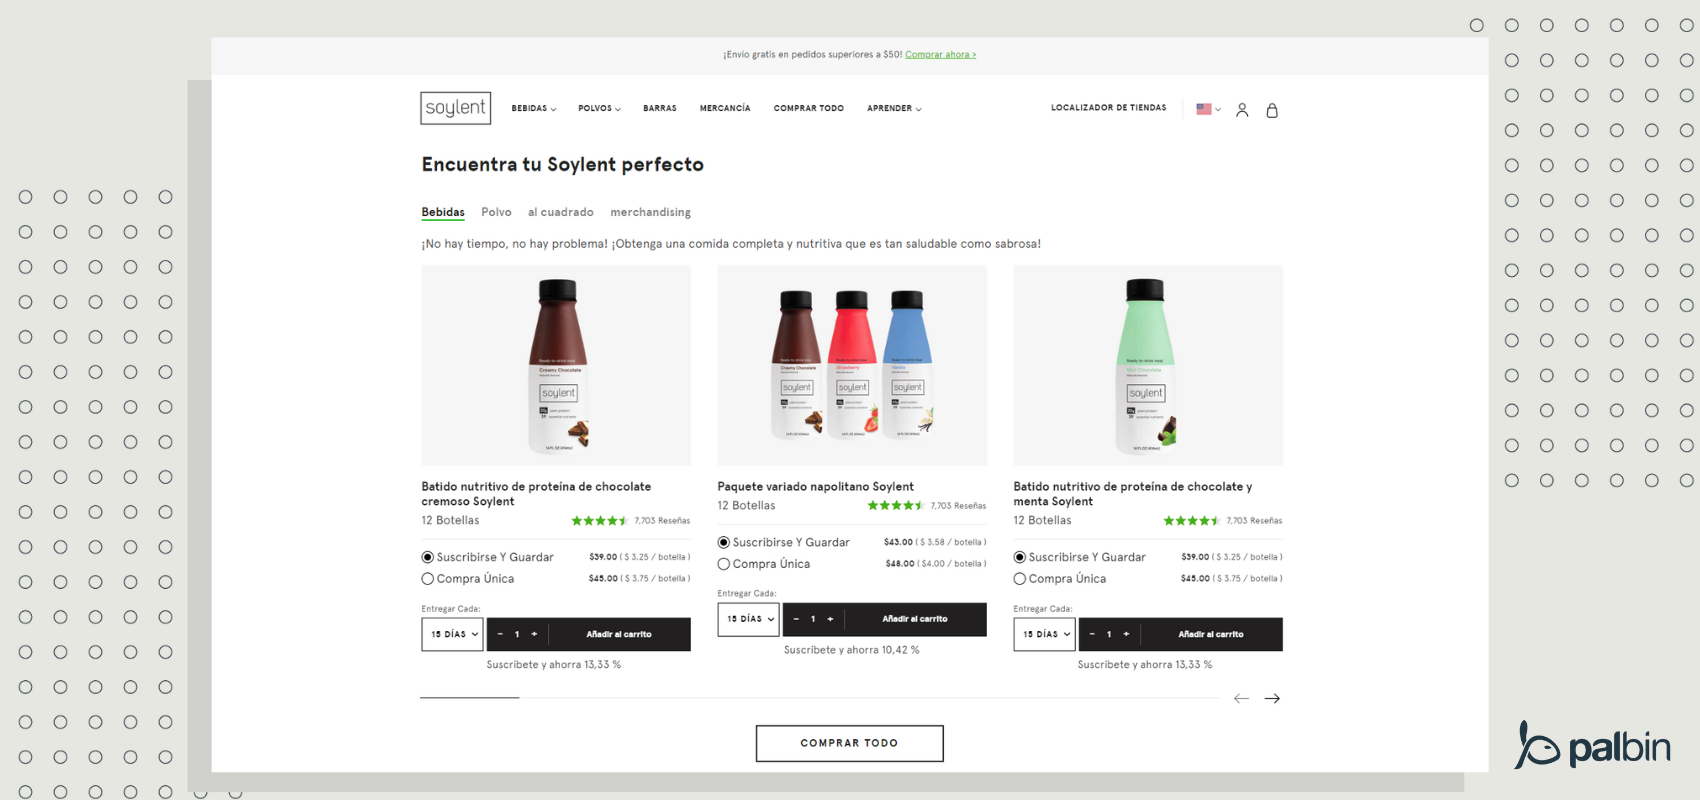Screen dimensions: 1700x800
Task: Select Compra Única for Neapolitan variety pack
Action: point(724,564)
